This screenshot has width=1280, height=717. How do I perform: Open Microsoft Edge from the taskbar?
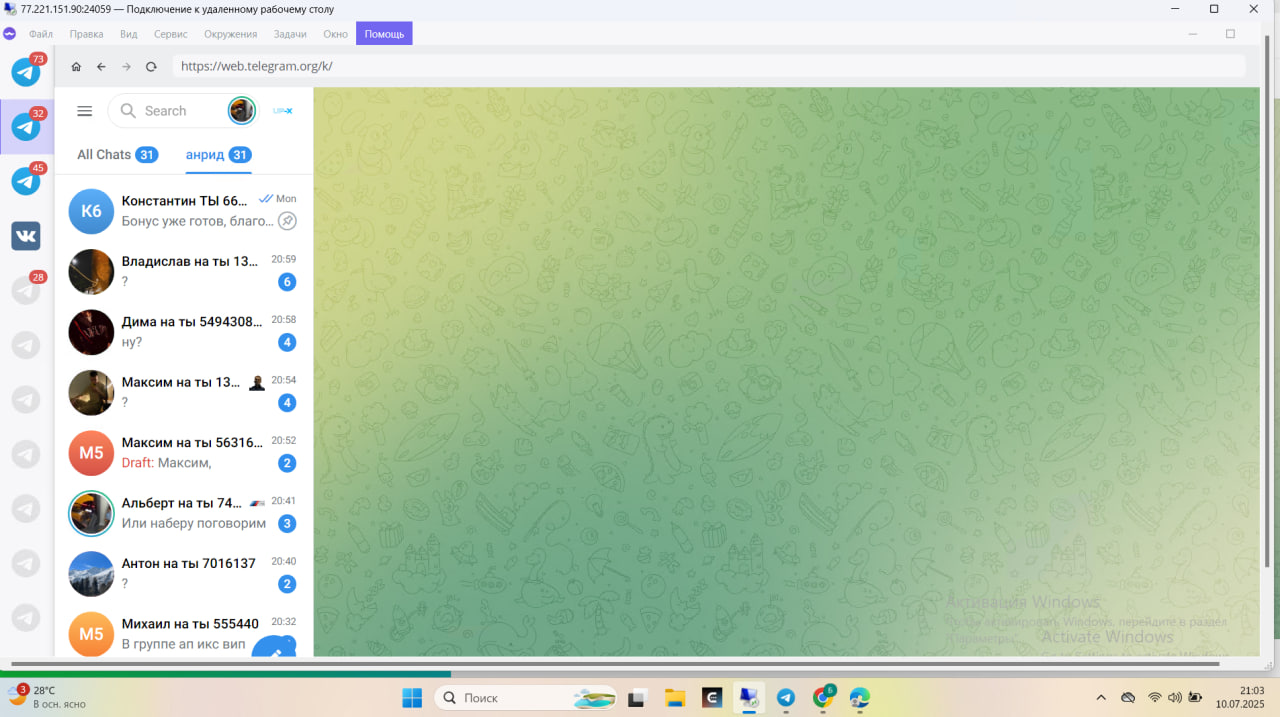click(860, 697)
